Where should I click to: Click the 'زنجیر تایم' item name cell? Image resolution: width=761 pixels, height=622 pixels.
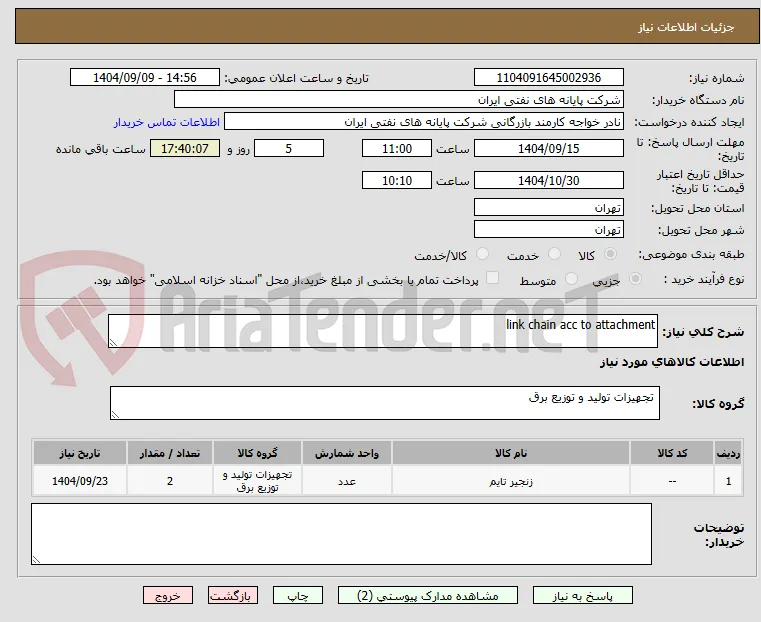coord(511,481)
